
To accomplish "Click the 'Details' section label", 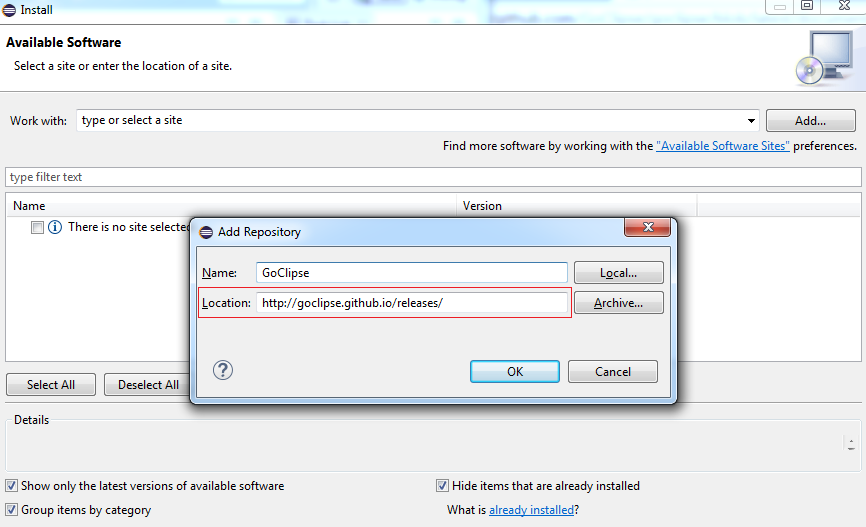I will pos(31,420).
